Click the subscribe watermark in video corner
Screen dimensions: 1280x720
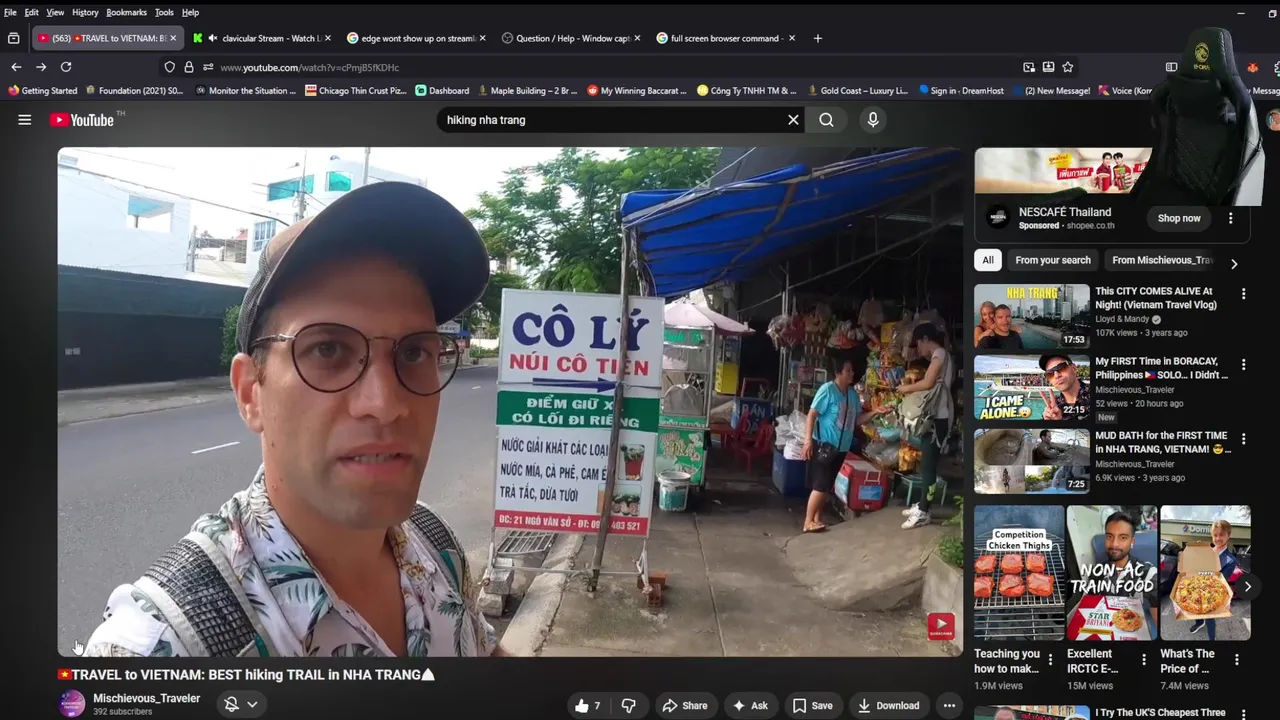[x=940, y=626]
